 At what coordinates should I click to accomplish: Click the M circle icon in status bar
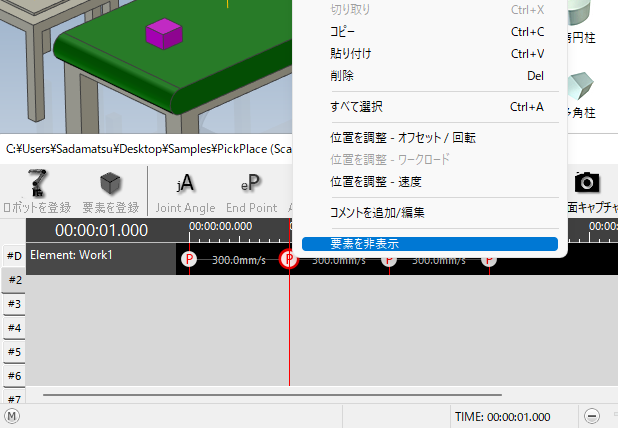12,416
